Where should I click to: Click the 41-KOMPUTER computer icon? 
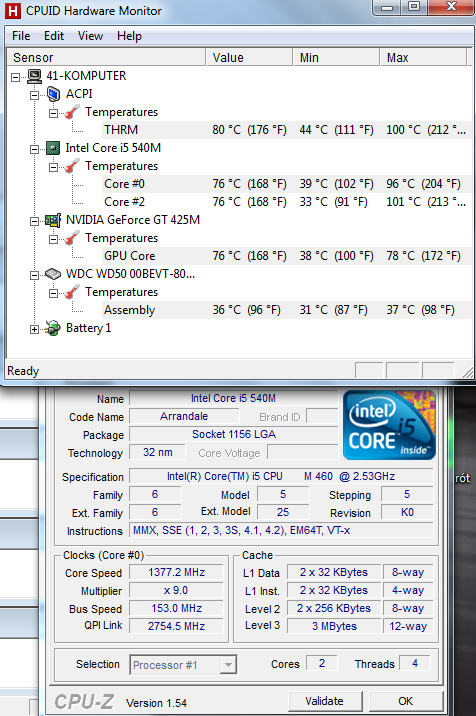coord(34,76)
